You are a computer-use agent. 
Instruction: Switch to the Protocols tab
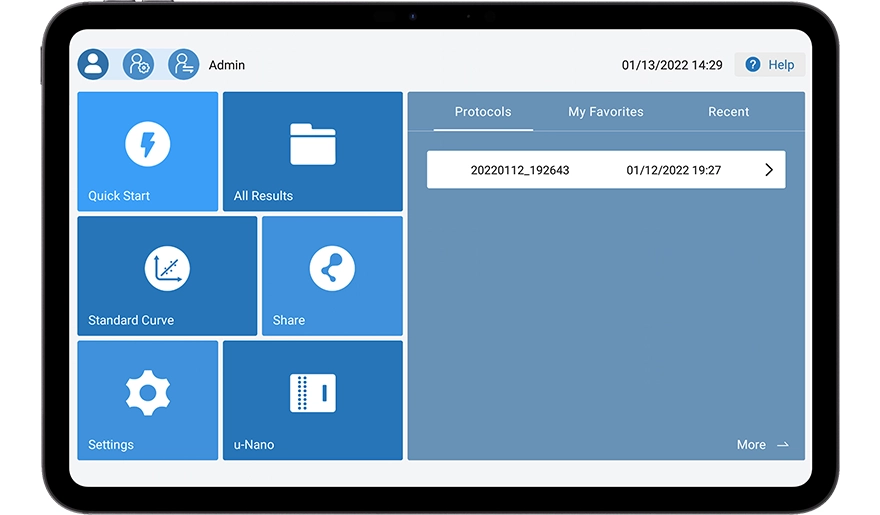(x=483, y=112)
